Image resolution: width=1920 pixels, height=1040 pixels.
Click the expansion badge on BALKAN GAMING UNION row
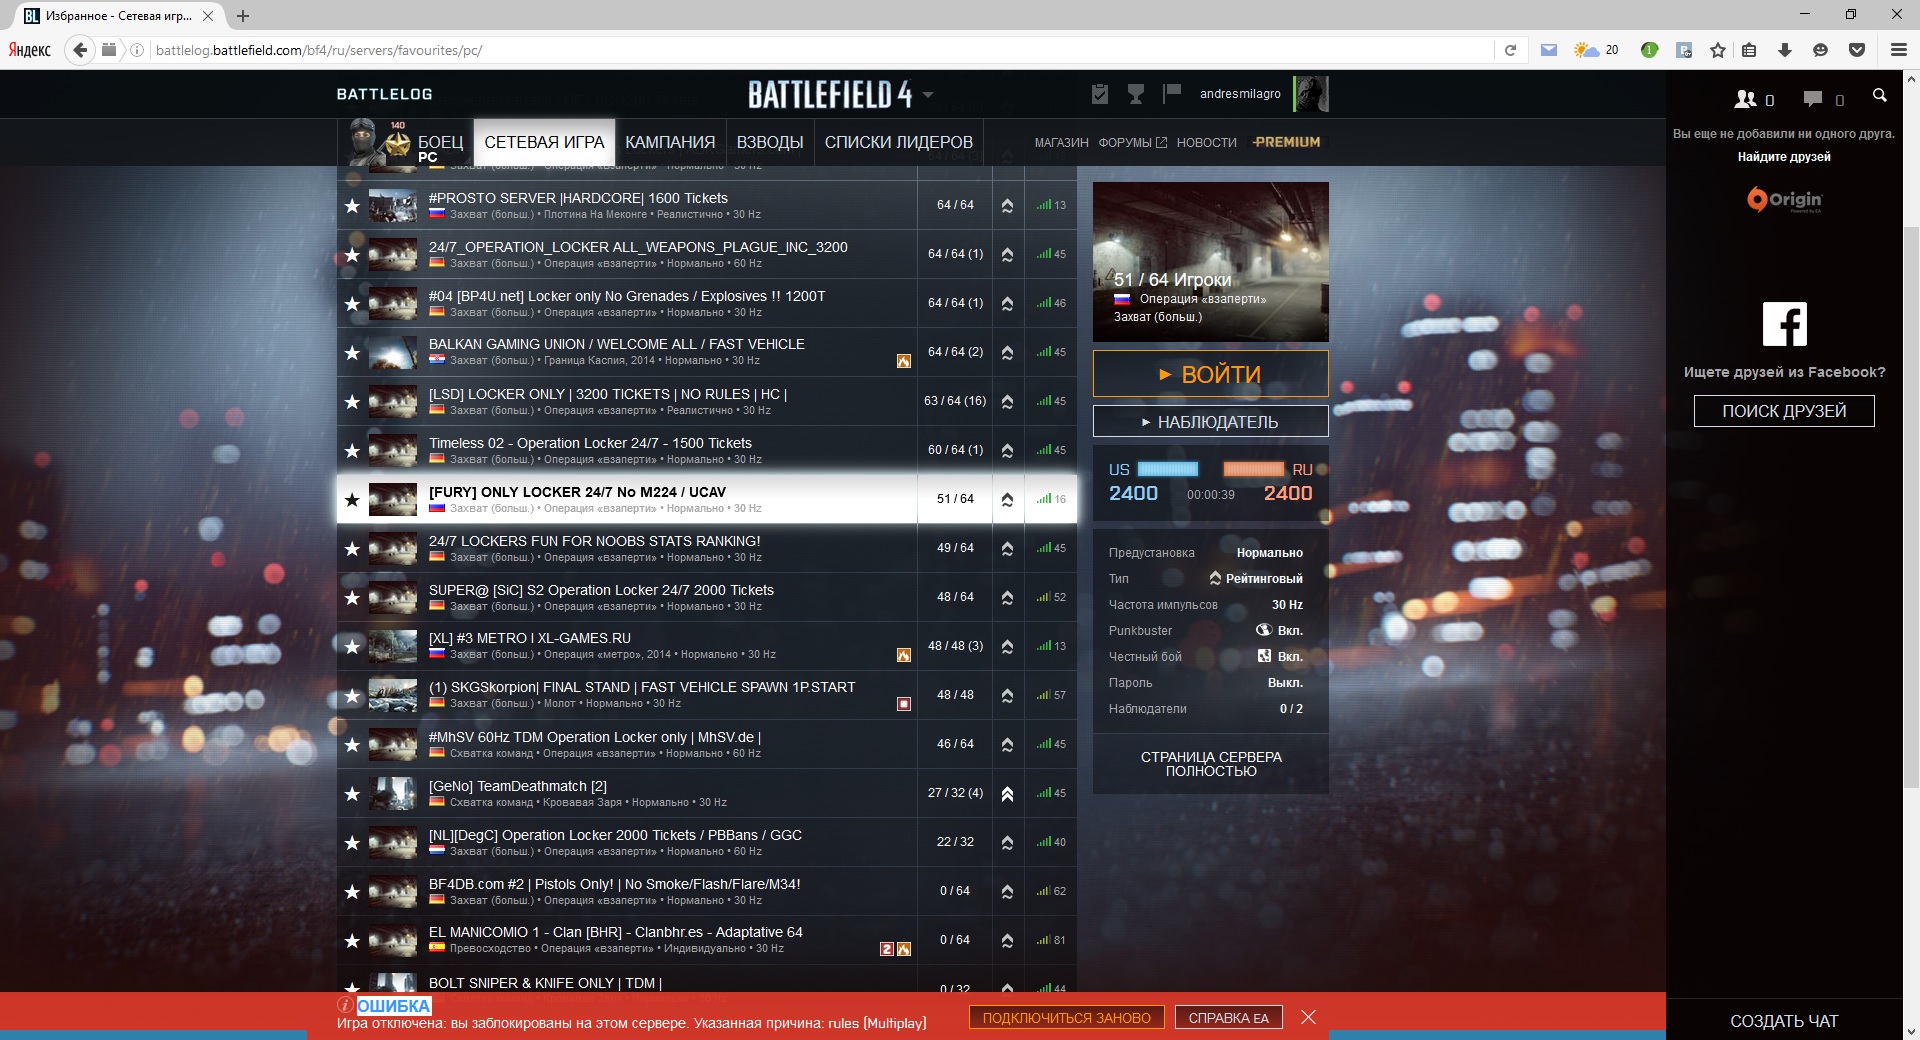pyautogui.click(x=904, y=361)
